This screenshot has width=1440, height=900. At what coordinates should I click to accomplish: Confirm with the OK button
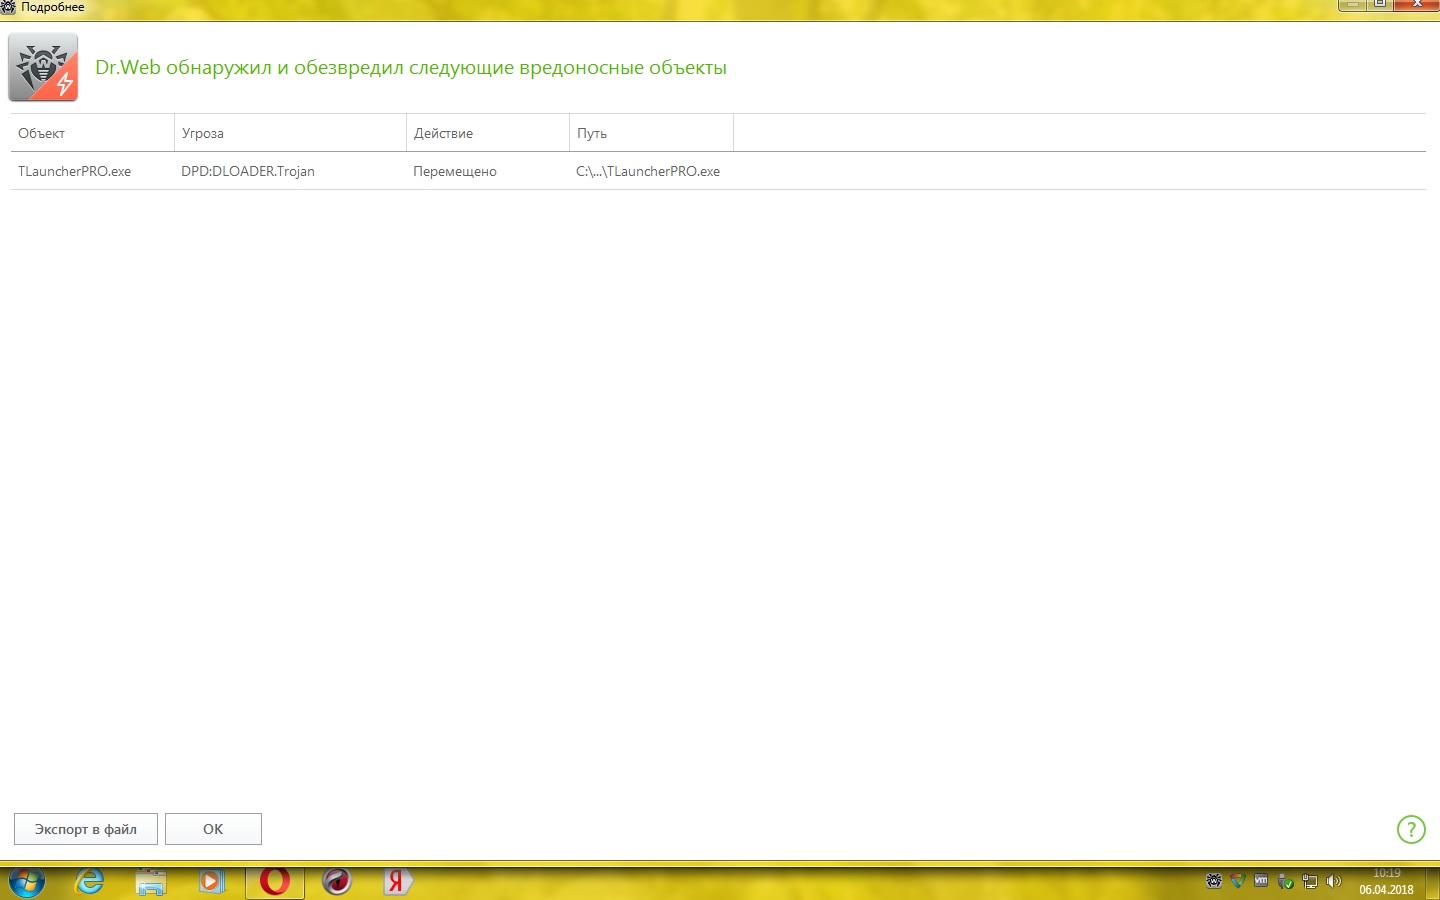pyautogui.click(x=213, y=829)
